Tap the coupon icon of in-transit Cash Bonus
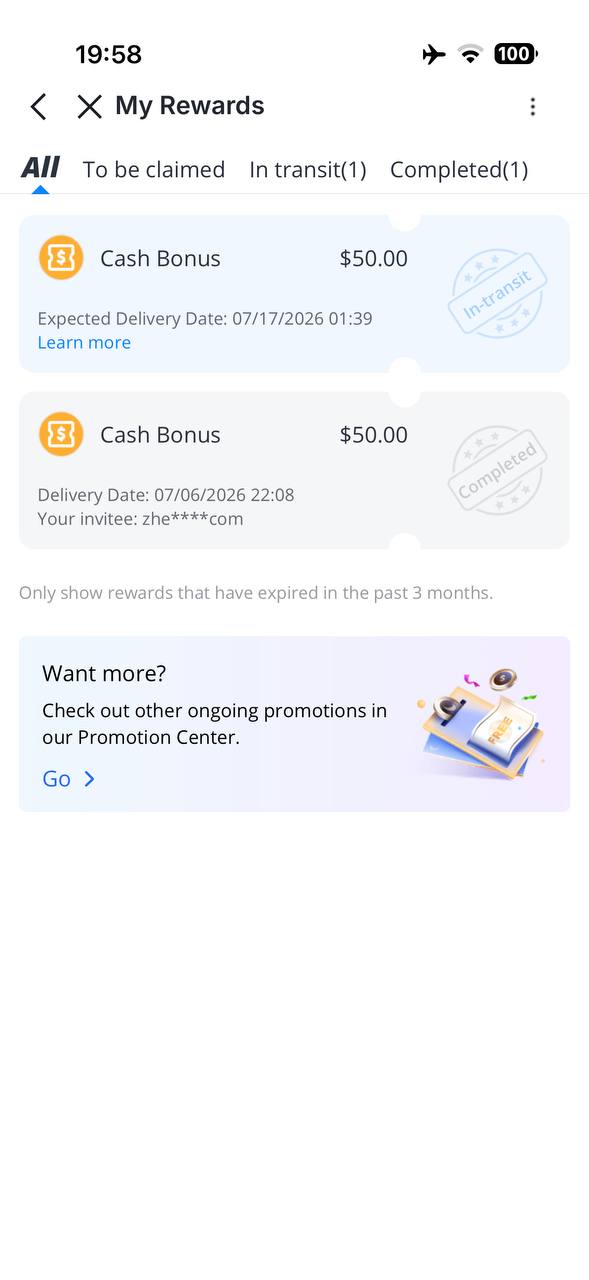The image size is (589, 1280). tap(61, 258)
